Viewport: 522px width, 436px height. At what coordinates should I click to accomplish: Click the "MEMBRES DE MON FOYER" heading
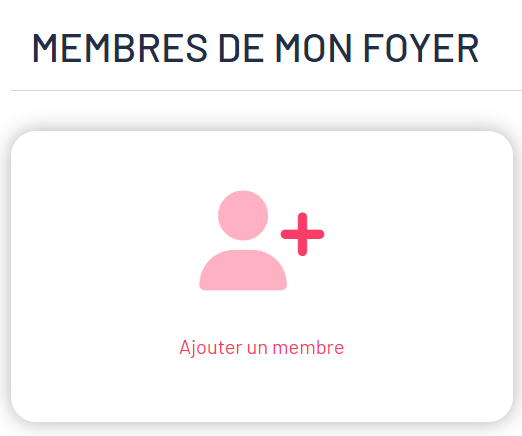tap(256, 48)
